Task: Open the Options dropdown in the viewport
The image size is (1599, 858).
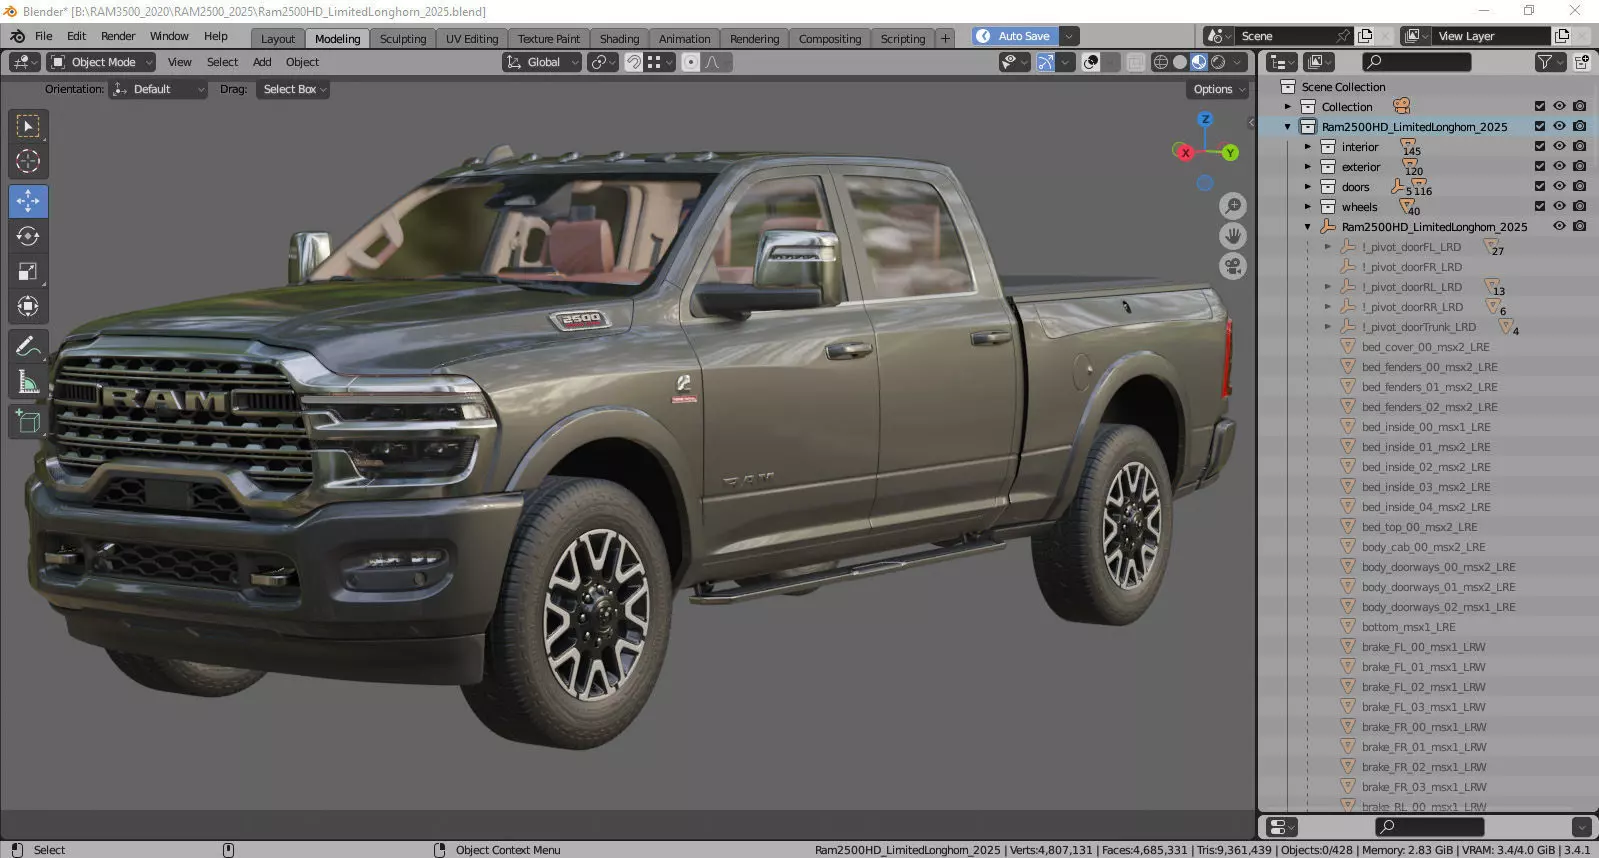Action: 1219,89
